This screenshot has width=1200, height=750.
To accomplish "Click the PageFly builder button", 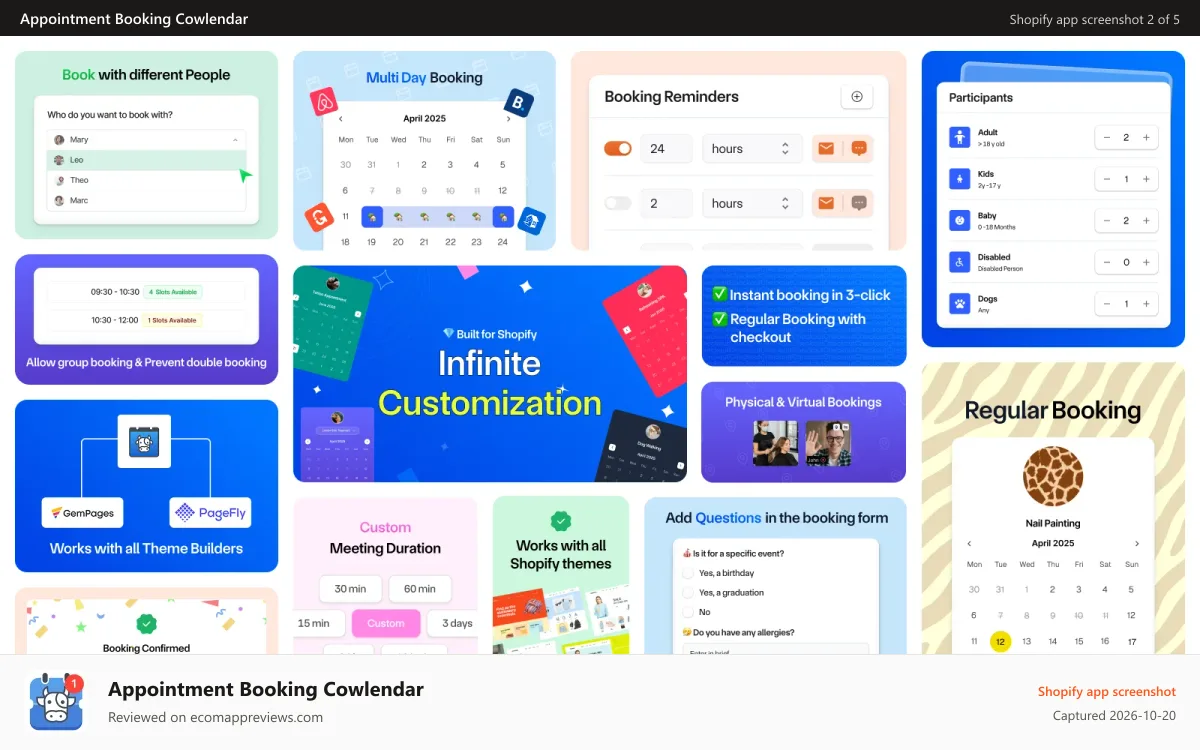I will click(x=210, y=513).
